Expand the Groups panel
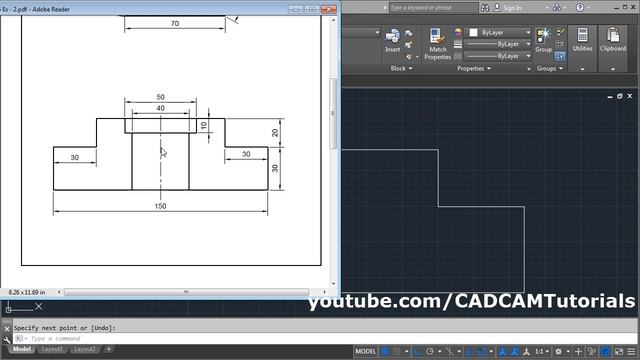The height and width of the screenshot is (360, 640). tap(549, 69)
